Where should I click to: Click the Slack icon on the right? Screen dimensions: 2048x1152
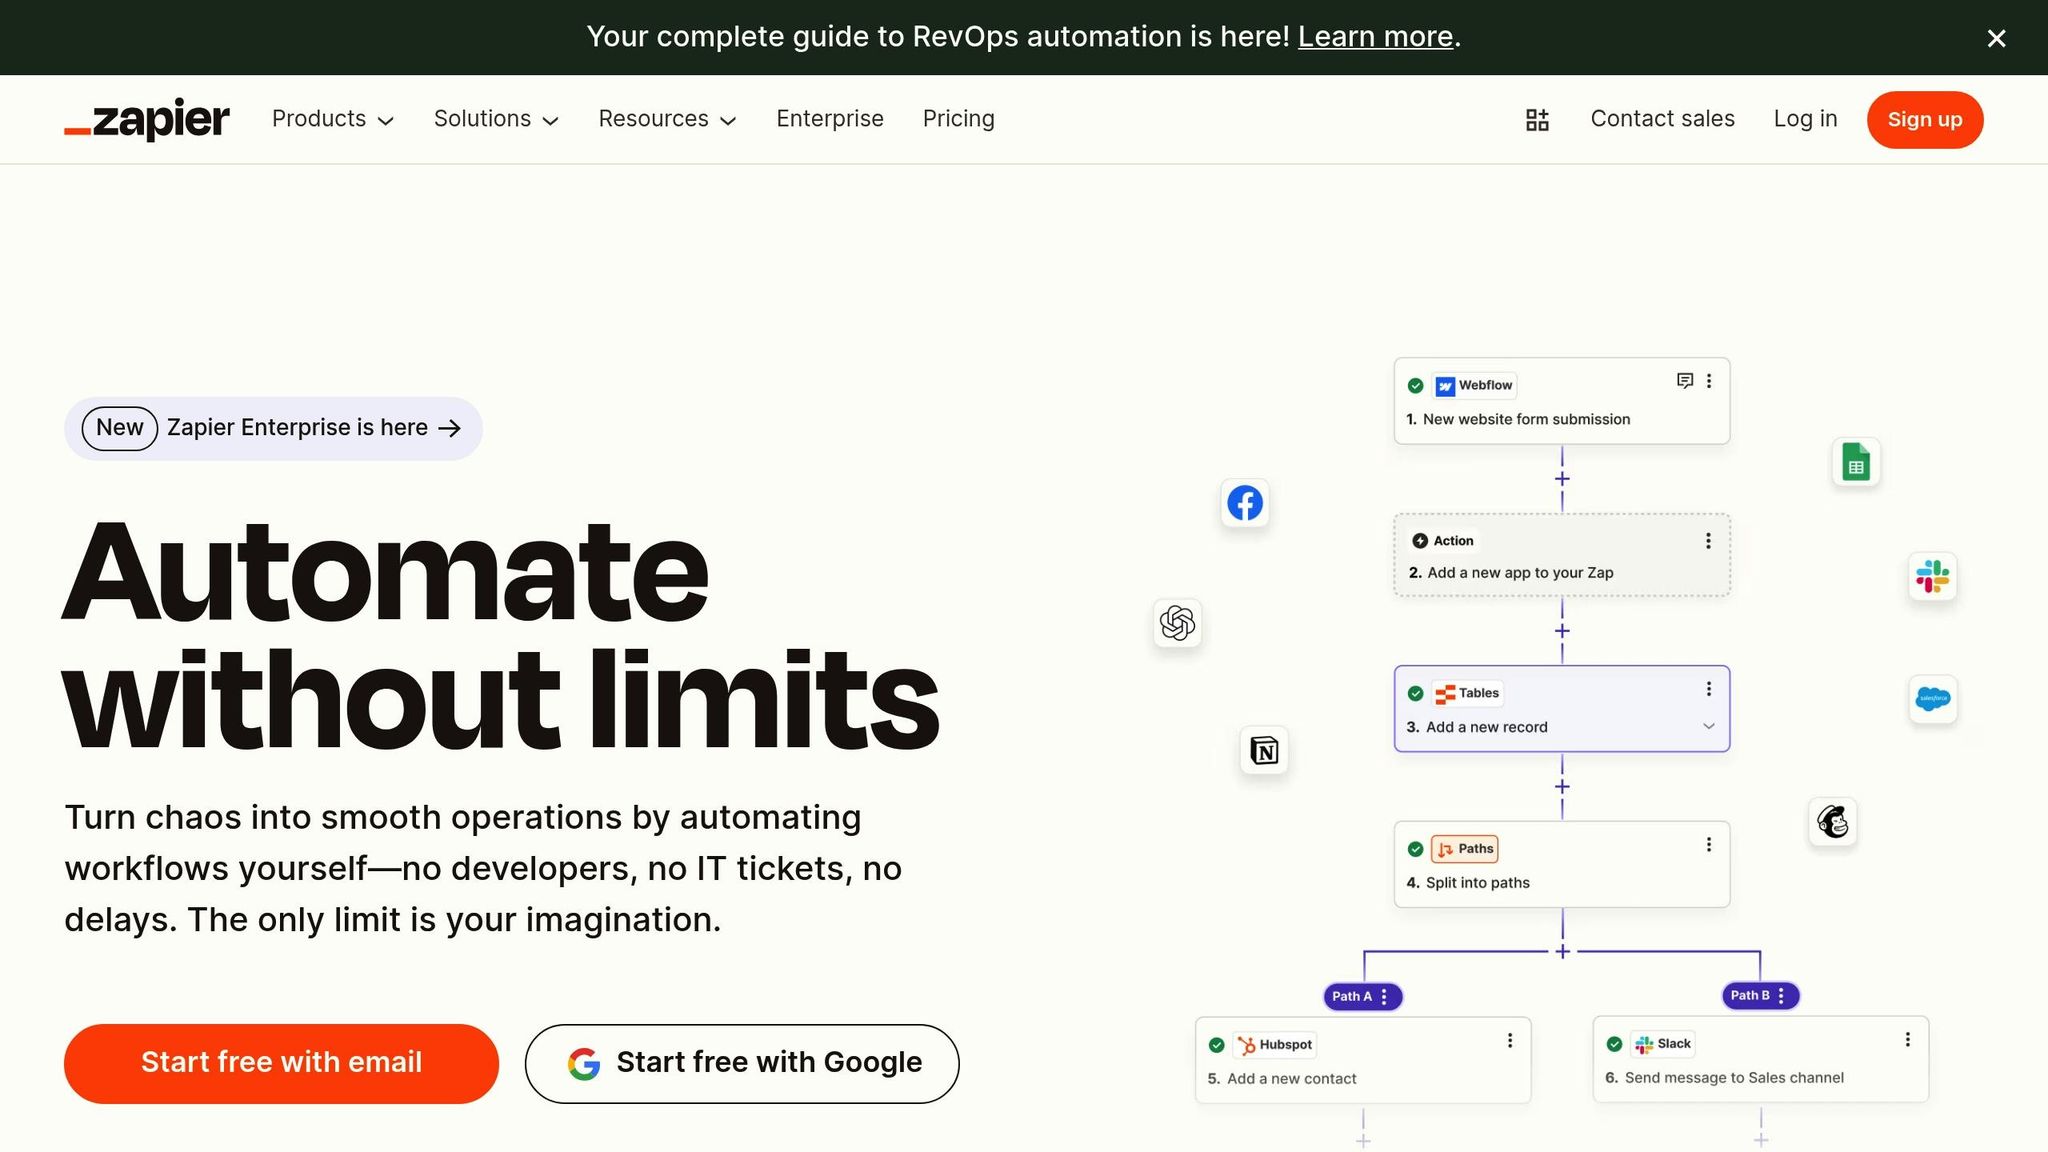click(1932, 576)
